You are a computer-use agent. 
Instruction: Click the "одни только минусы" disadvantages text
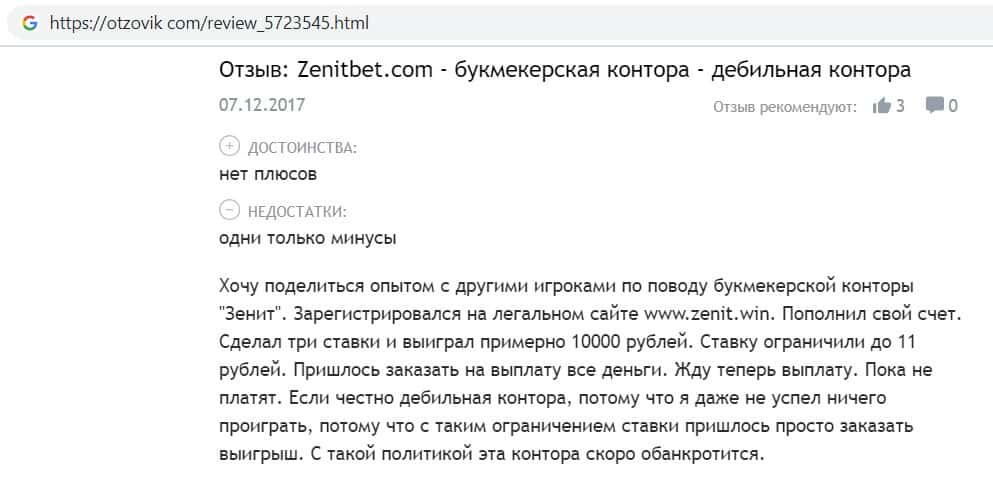tap(307, 238)
